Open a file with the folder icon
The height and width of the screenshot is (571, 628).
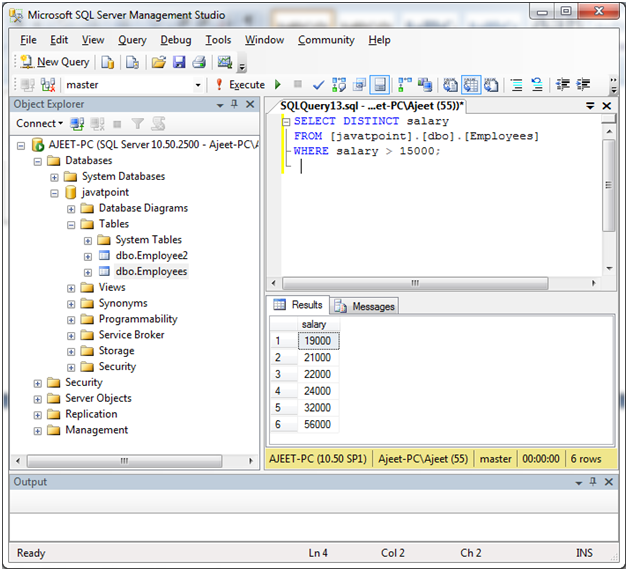pyautogui.click(x=159, y=62)
